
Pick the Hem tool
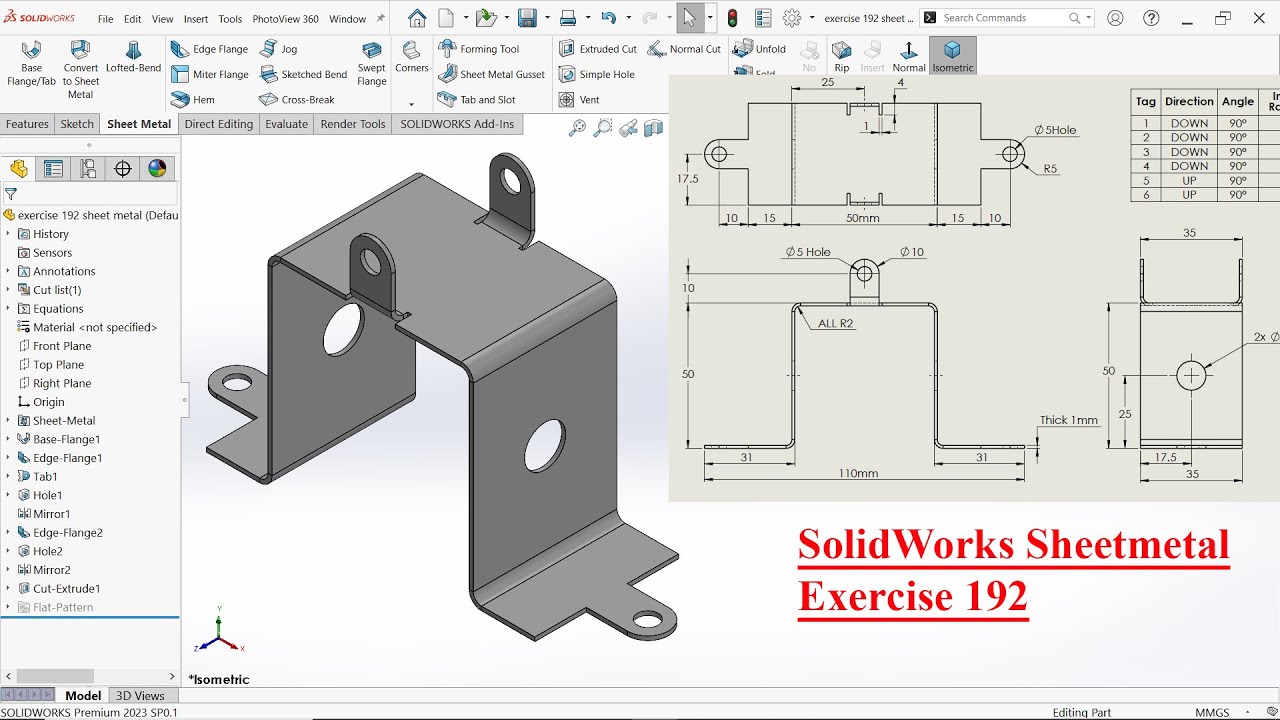[193, 100]
